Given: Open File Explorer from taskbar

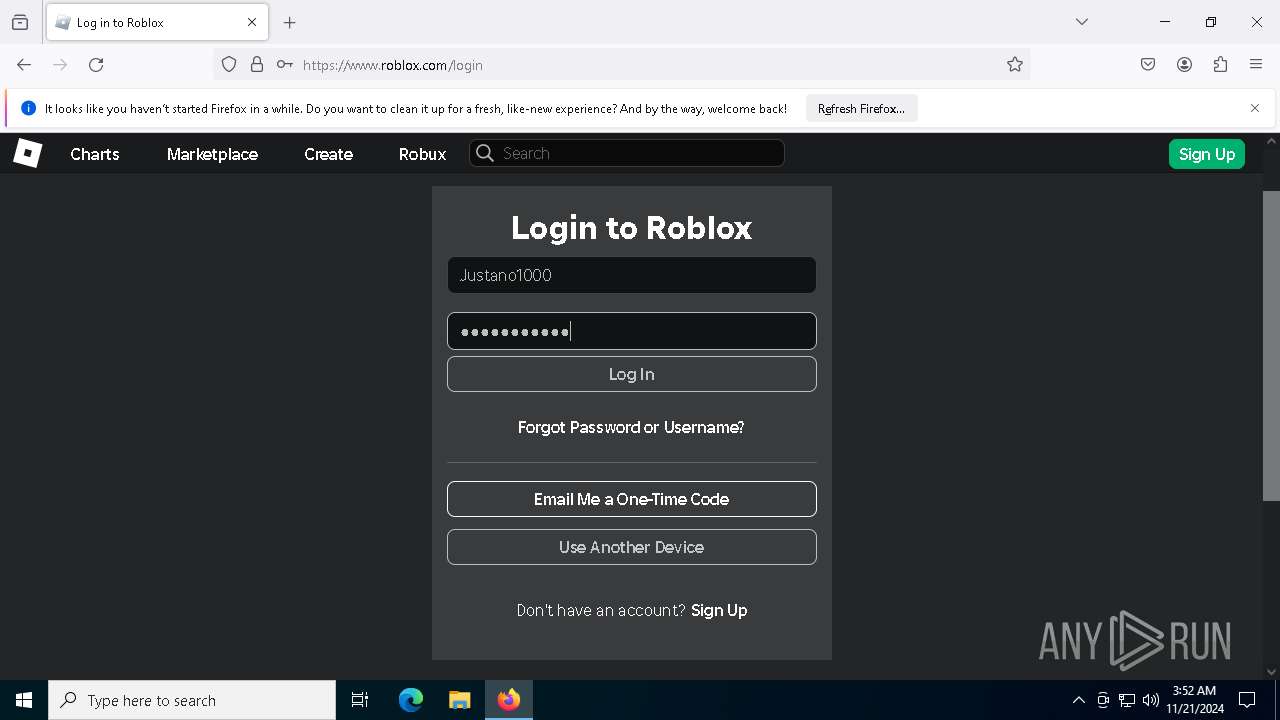Looking at the screenshot, I should (x=459, y=700).
